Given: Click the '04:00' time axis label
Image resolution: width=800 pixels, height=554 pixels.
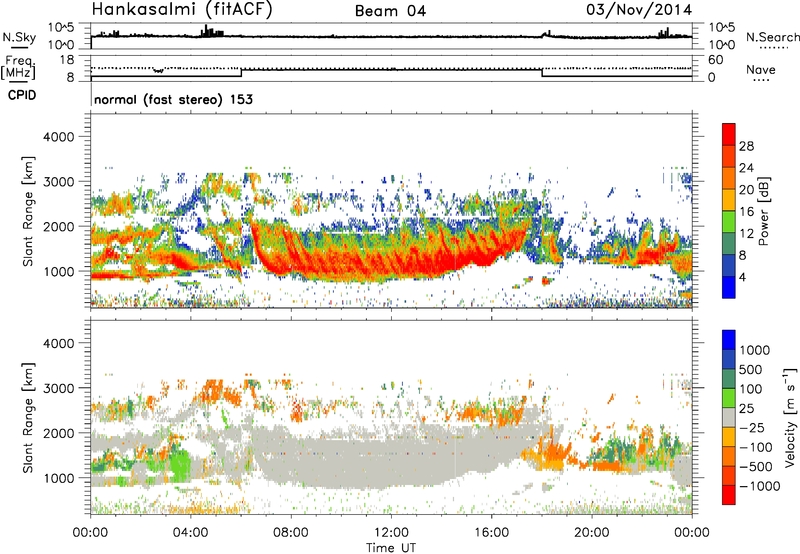Looking at the screenshot, I should click(x=191, y=533).
